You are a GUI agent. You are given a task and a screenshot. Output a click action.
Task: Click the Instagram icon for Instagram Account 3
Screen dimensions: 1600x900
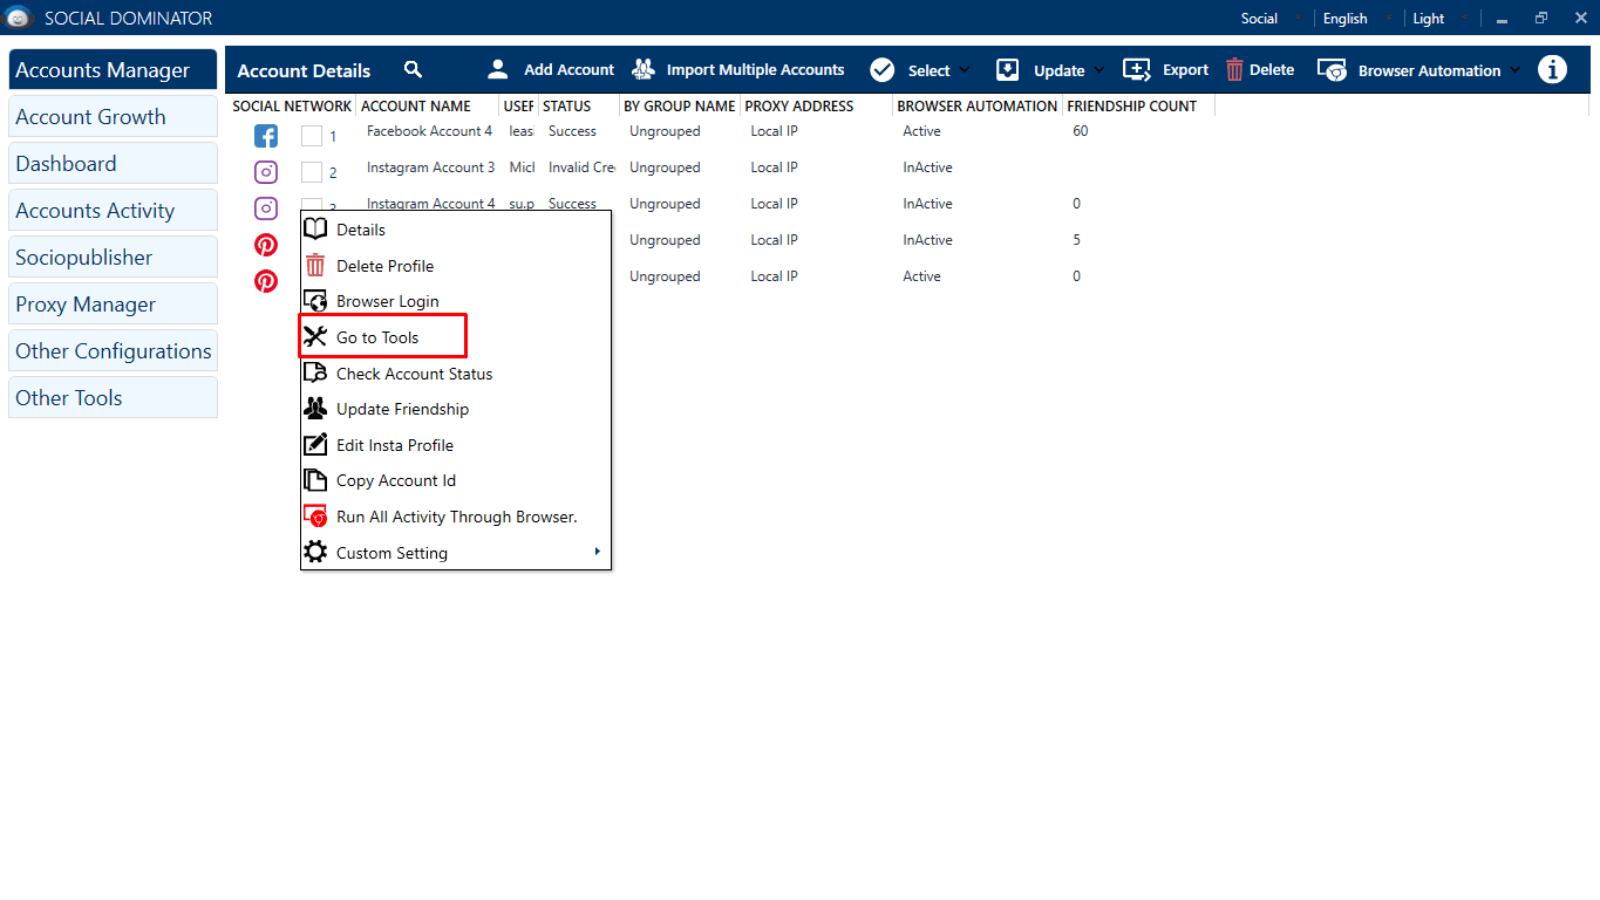(x=266, y=172)
